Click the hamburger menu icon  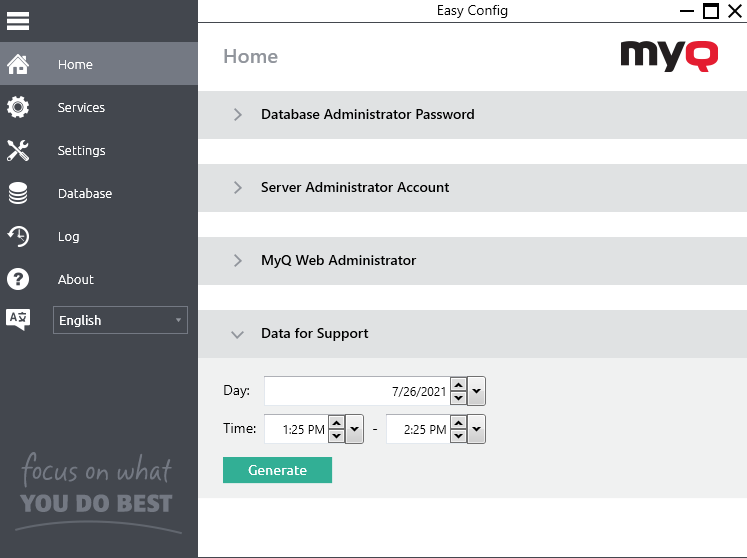click(18, 20)
